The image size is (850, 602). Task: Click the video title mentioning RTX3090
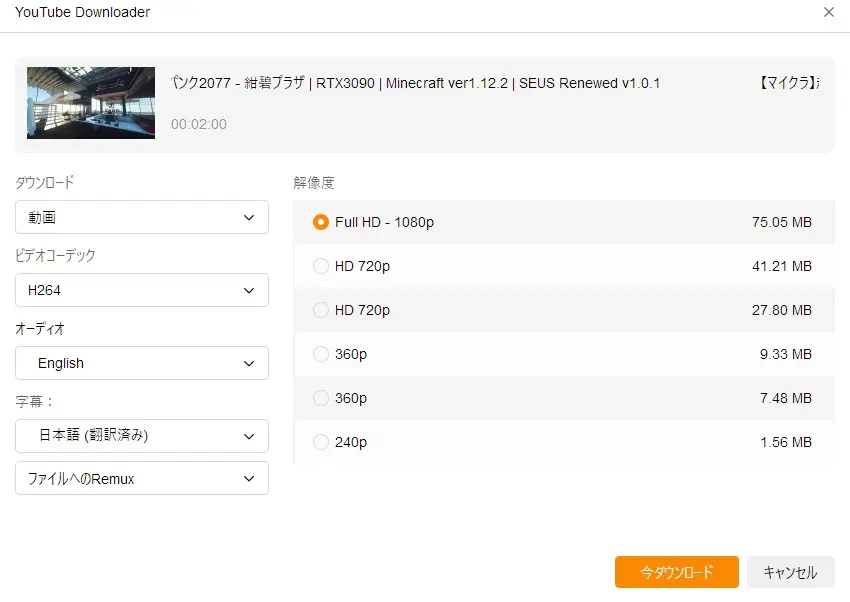pyautogui.click(x=415, y=83)
